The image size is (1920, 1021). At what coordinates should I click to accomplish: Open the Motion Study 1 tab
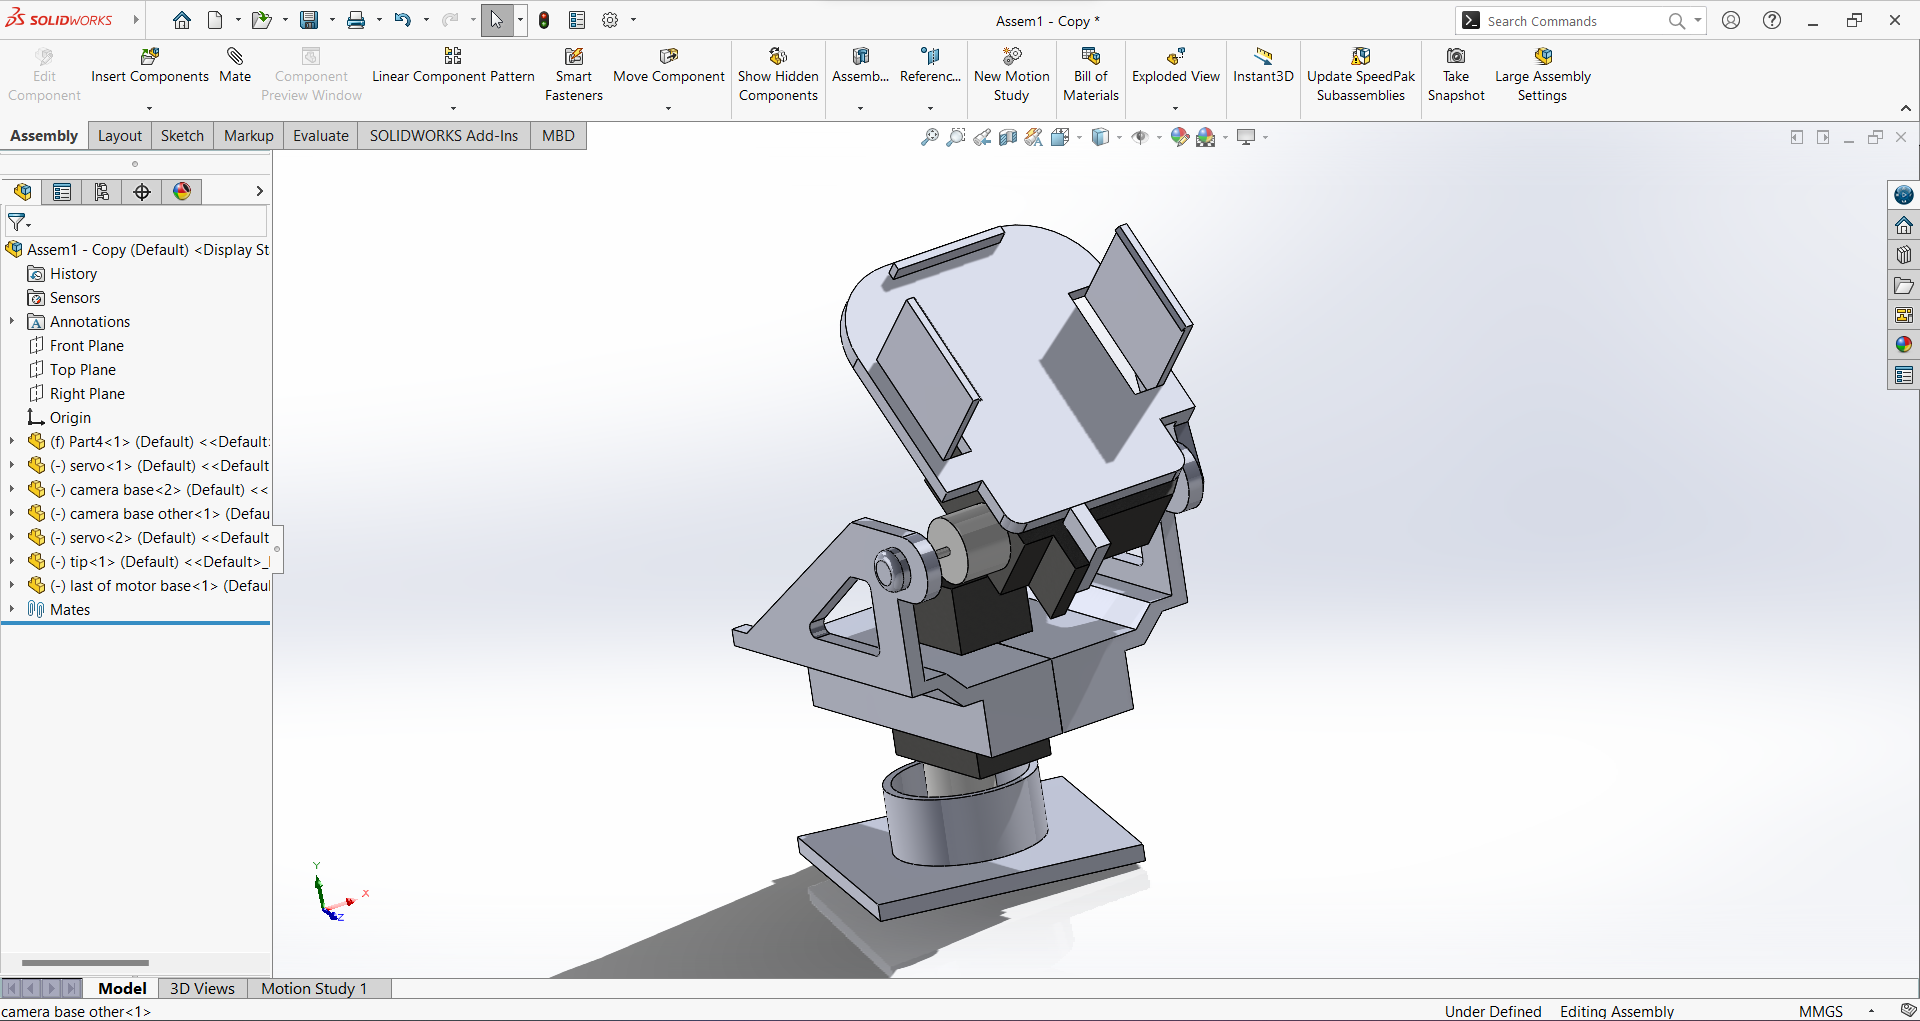pos(312,988)
